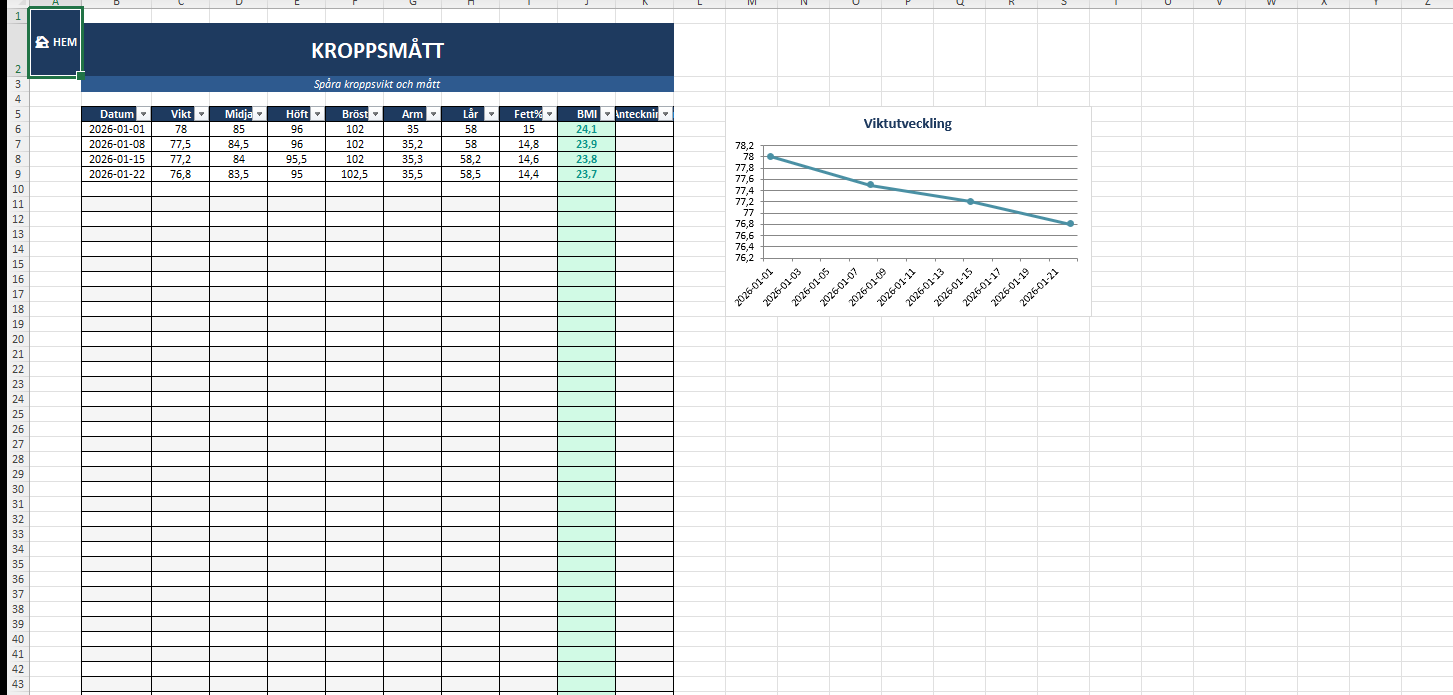This screenshot has height=695, width=1453.
Task: Open the Arm column filter dropdown
Action: click(433, 114)
